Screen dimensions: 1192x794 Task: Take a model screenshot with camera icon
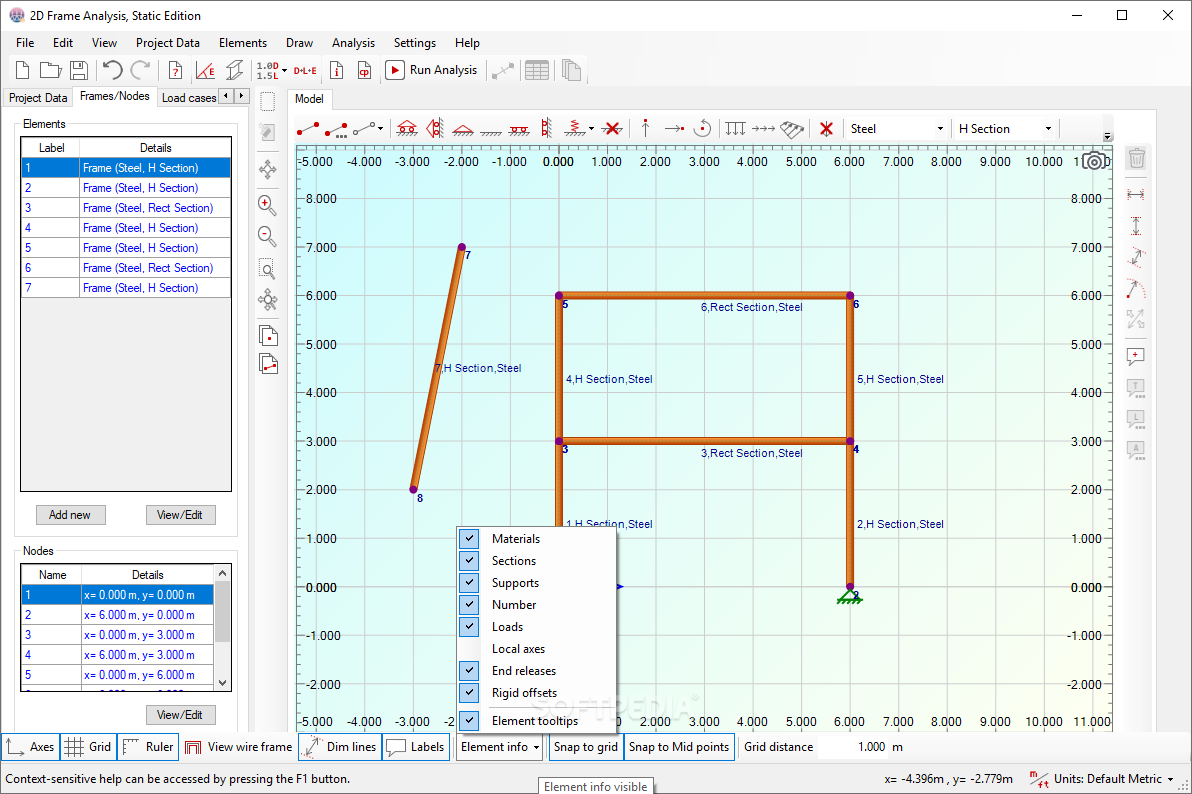pos(1095,161)
